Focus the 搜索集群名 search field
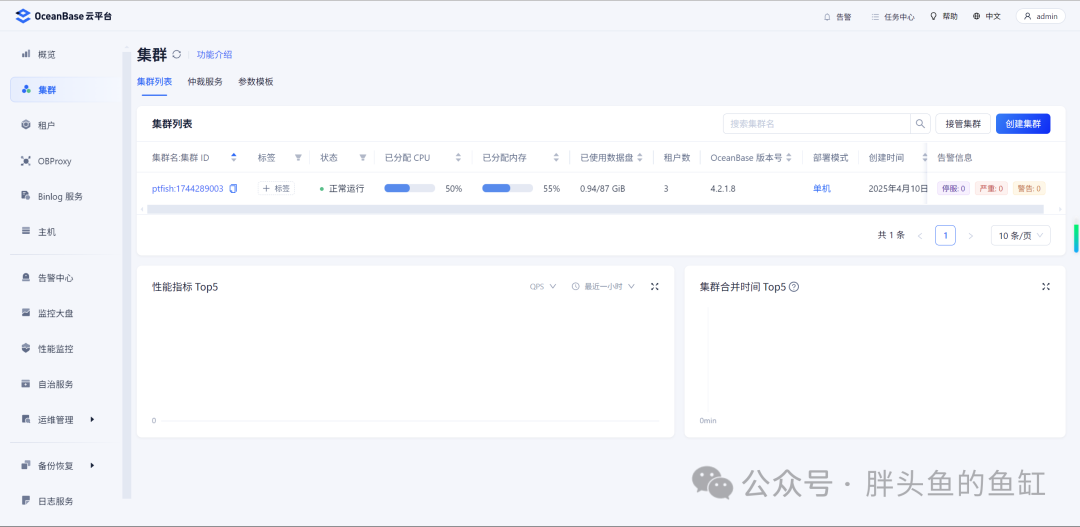The image size is (1080, 527). pos(816,124)
